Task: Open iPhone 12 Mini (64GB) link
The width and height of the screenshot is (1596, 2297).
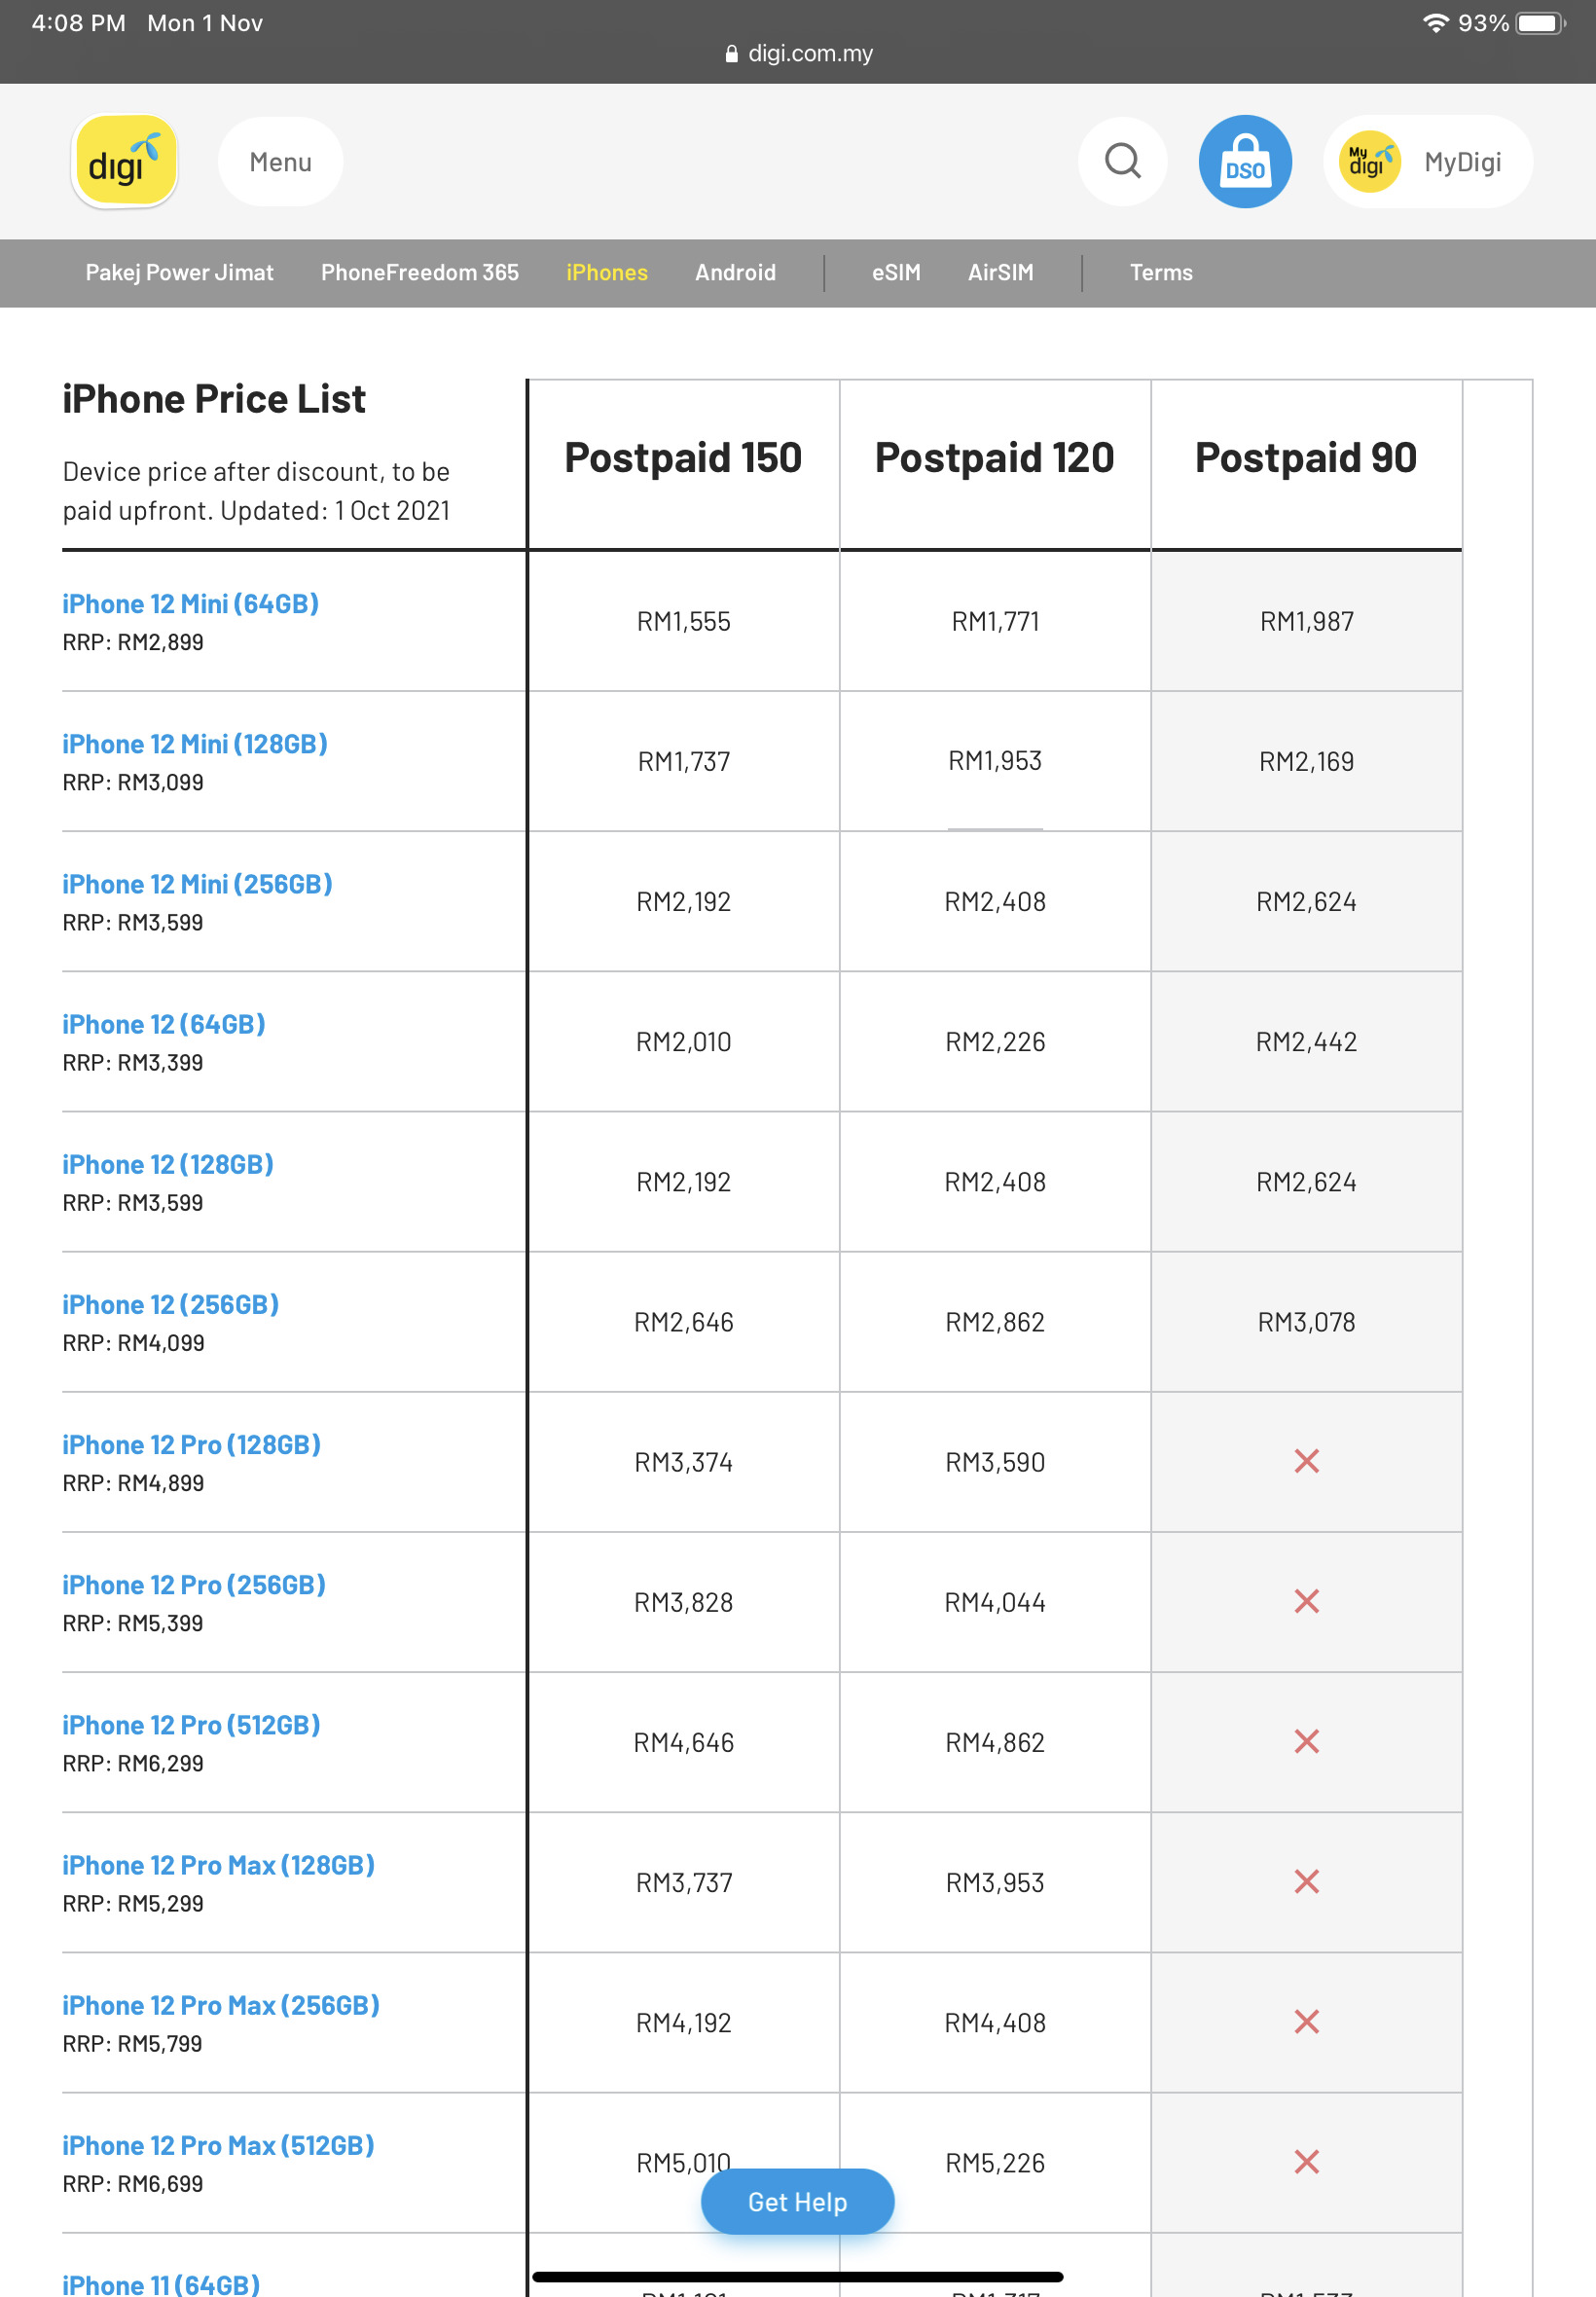Action: 190,604
